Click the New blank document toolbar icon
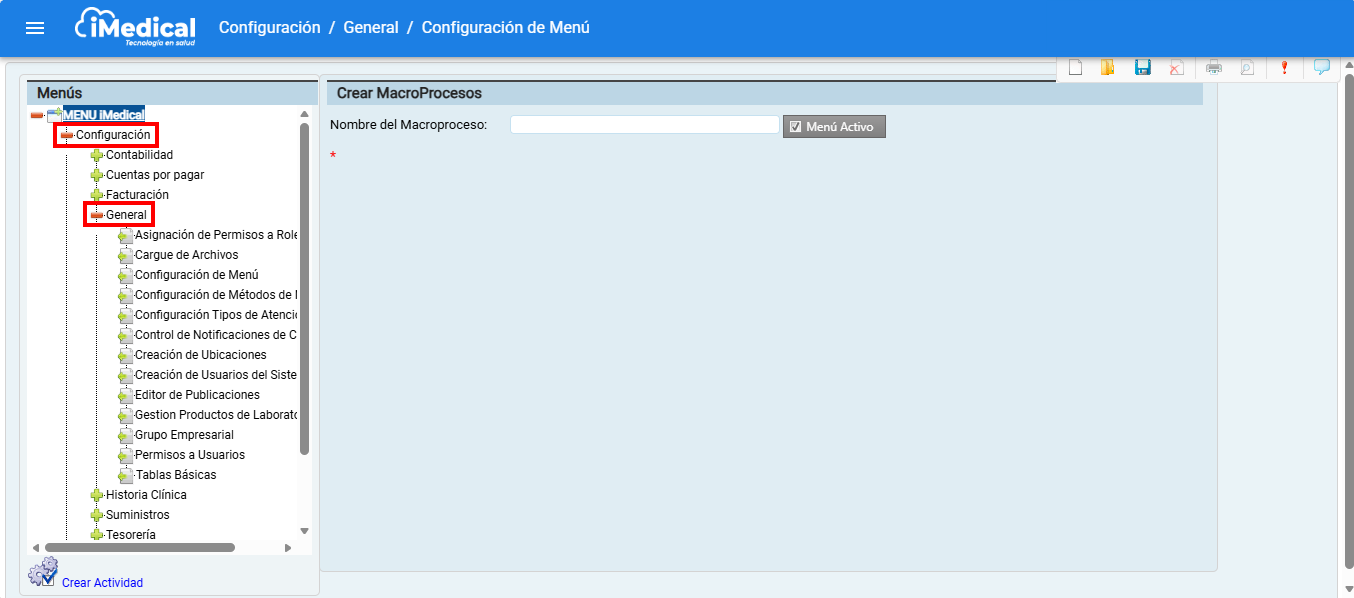Screen dimensions: 1354x598 click(x=1076, y=68)
